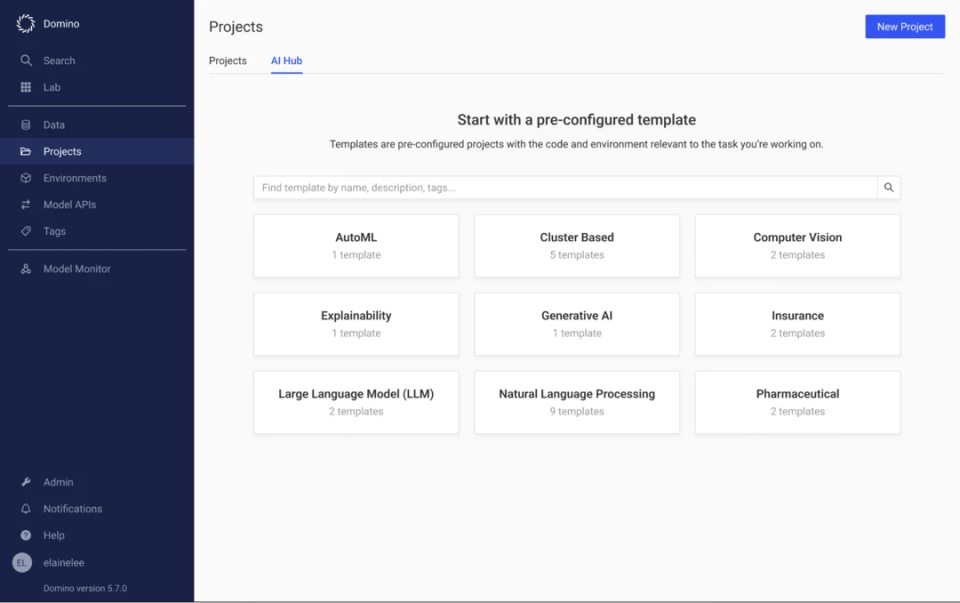Open the Natural Language Processing card

click(577, 403)
